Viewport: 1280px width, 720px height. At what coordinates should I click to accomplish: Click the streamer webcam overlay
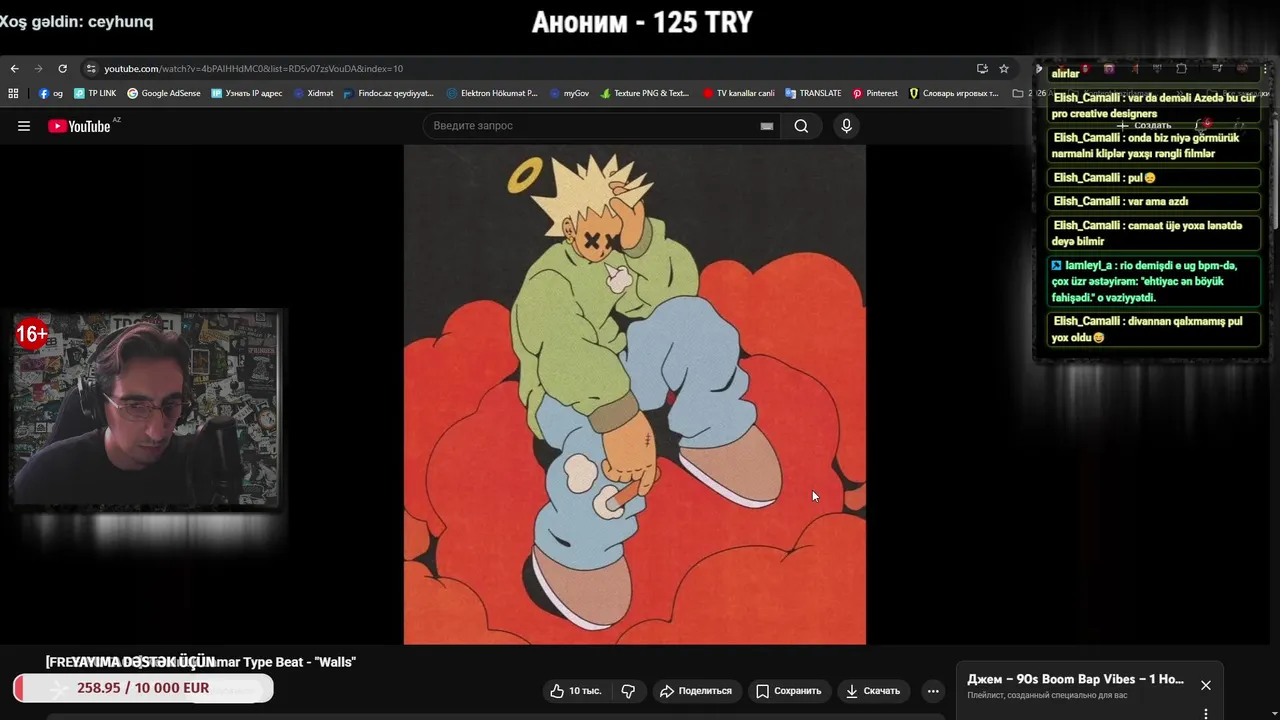pos(147,408)
